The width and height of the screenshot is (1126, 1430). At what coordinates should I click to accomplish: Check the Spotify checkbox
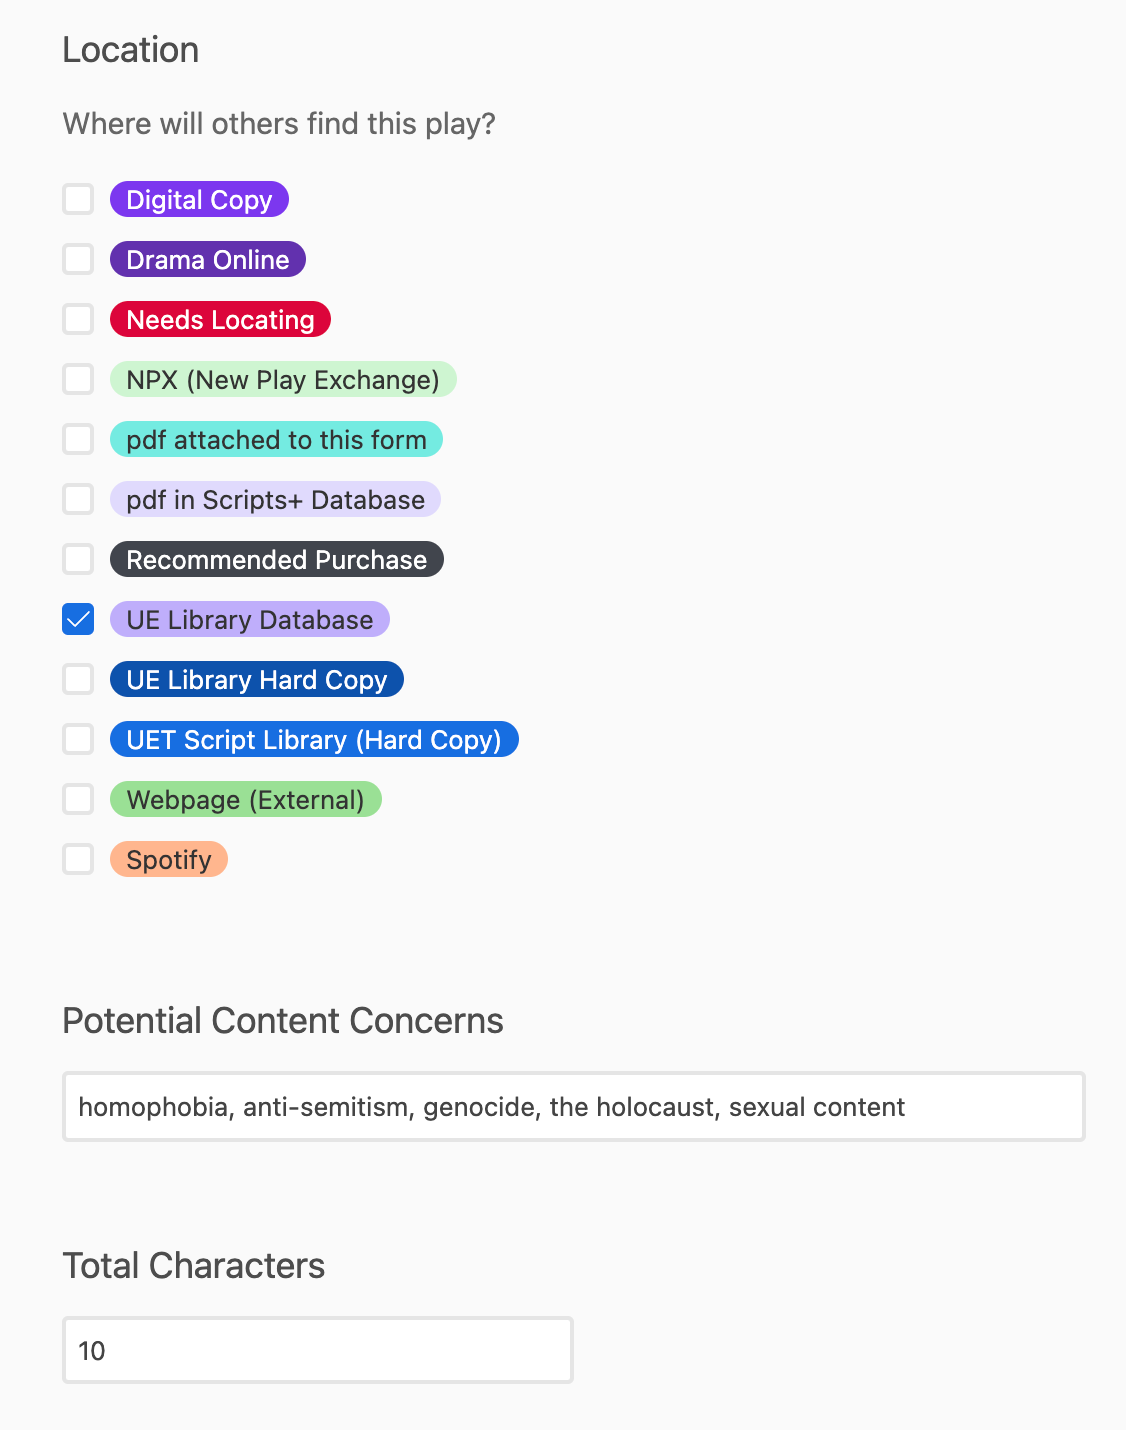[78, 859]
